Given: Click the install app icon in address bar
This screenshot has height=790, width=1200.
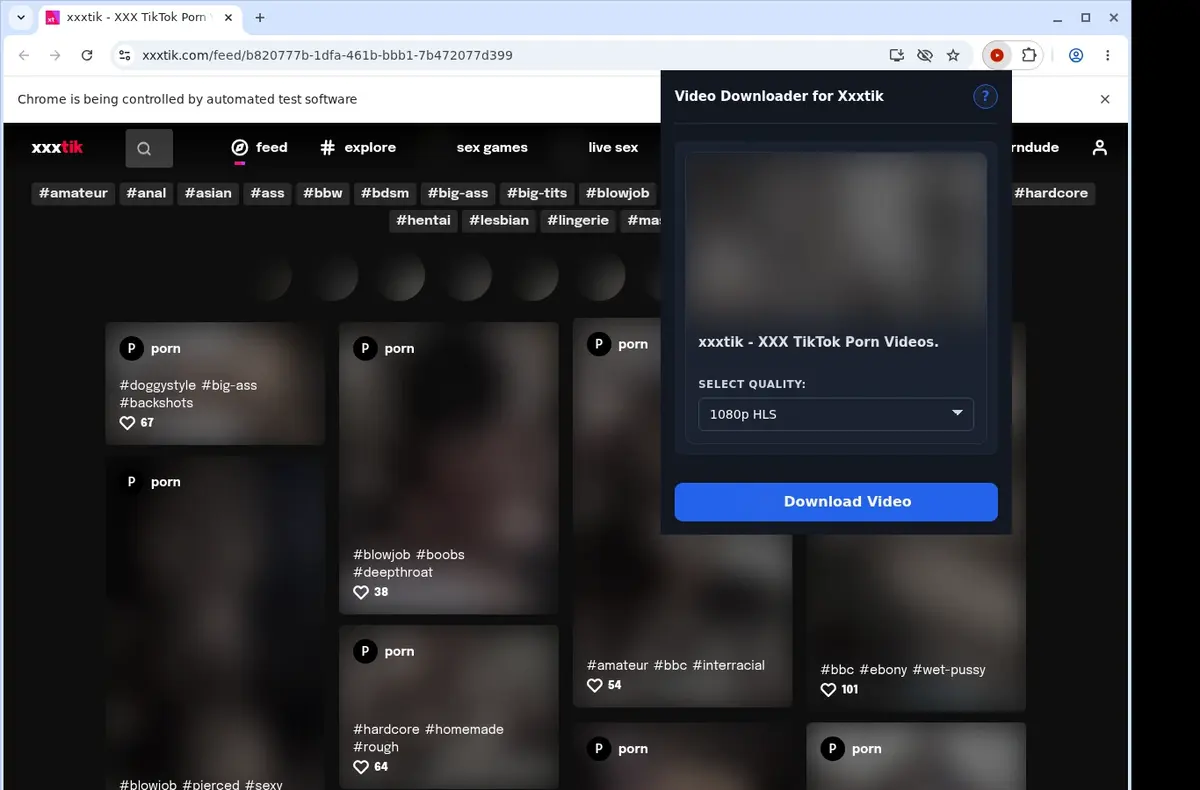Looking at the screenshot, I should point(896,56).
